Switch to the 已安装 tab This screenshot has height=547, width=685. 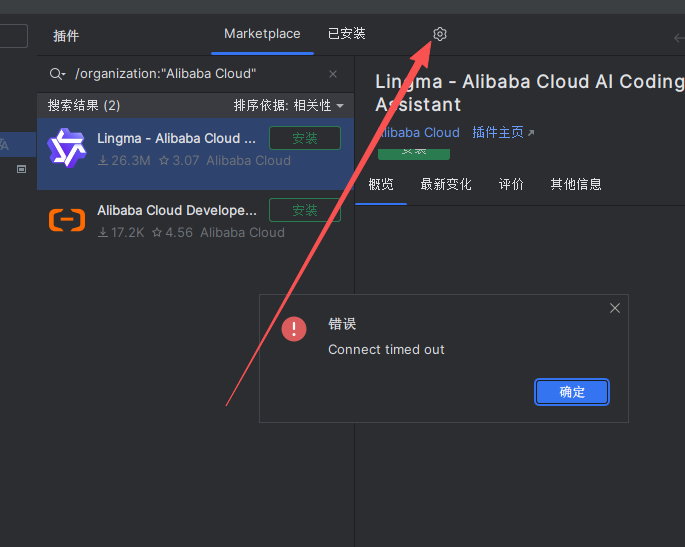[346, 34]
